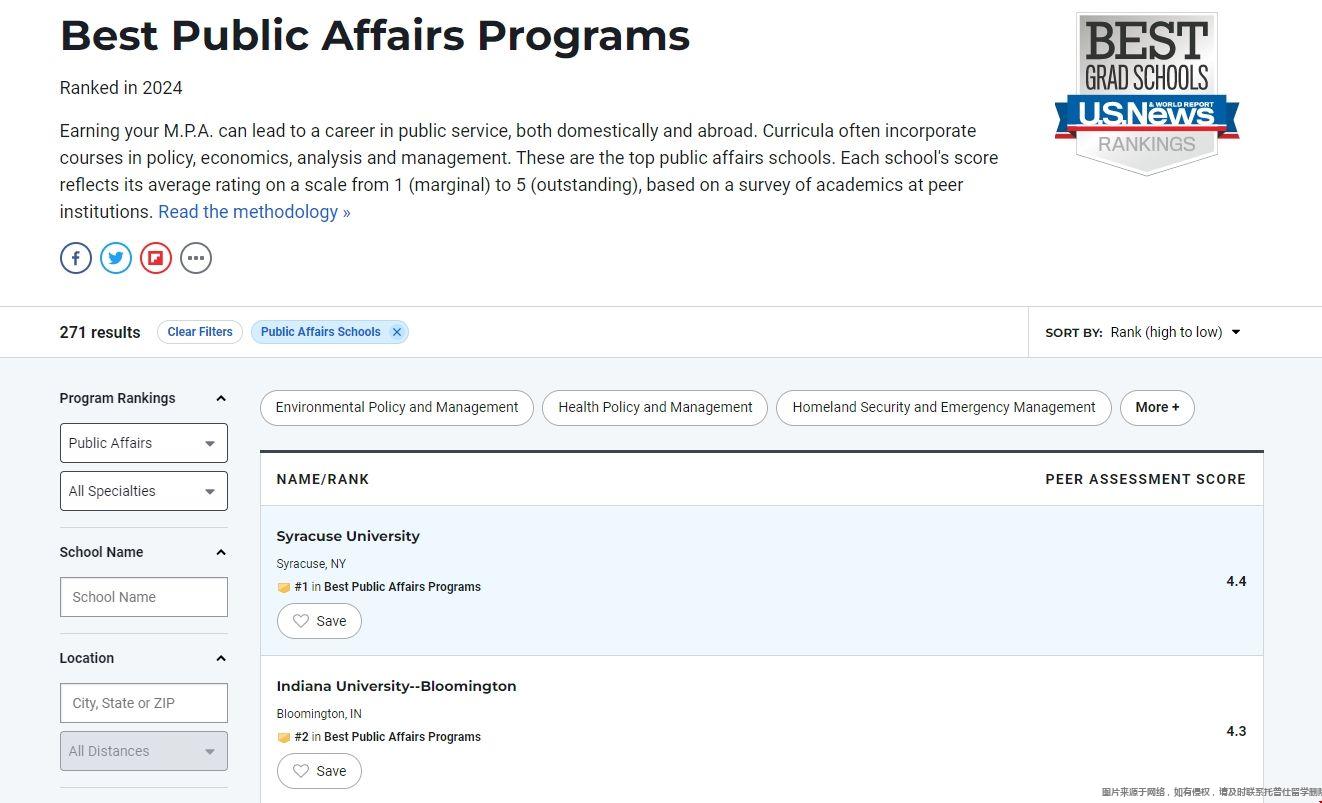Remove Public Affairs Schools filter with X

397,332
